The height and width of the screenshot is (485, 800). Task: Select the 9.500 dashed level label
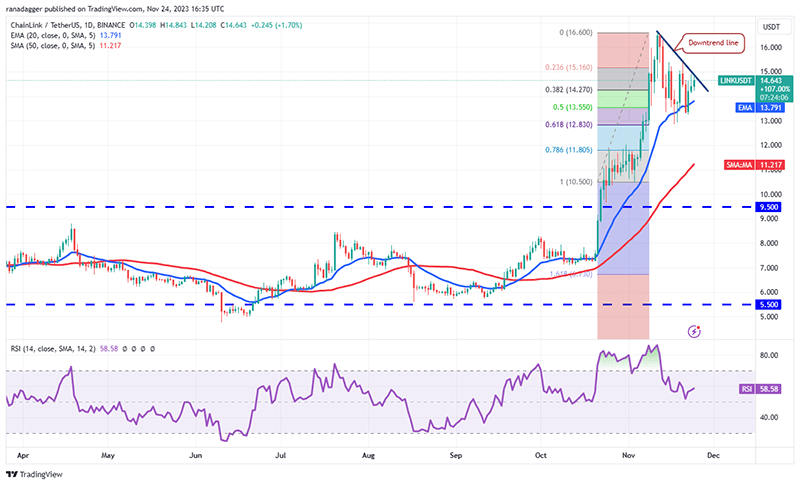point(769,207)
